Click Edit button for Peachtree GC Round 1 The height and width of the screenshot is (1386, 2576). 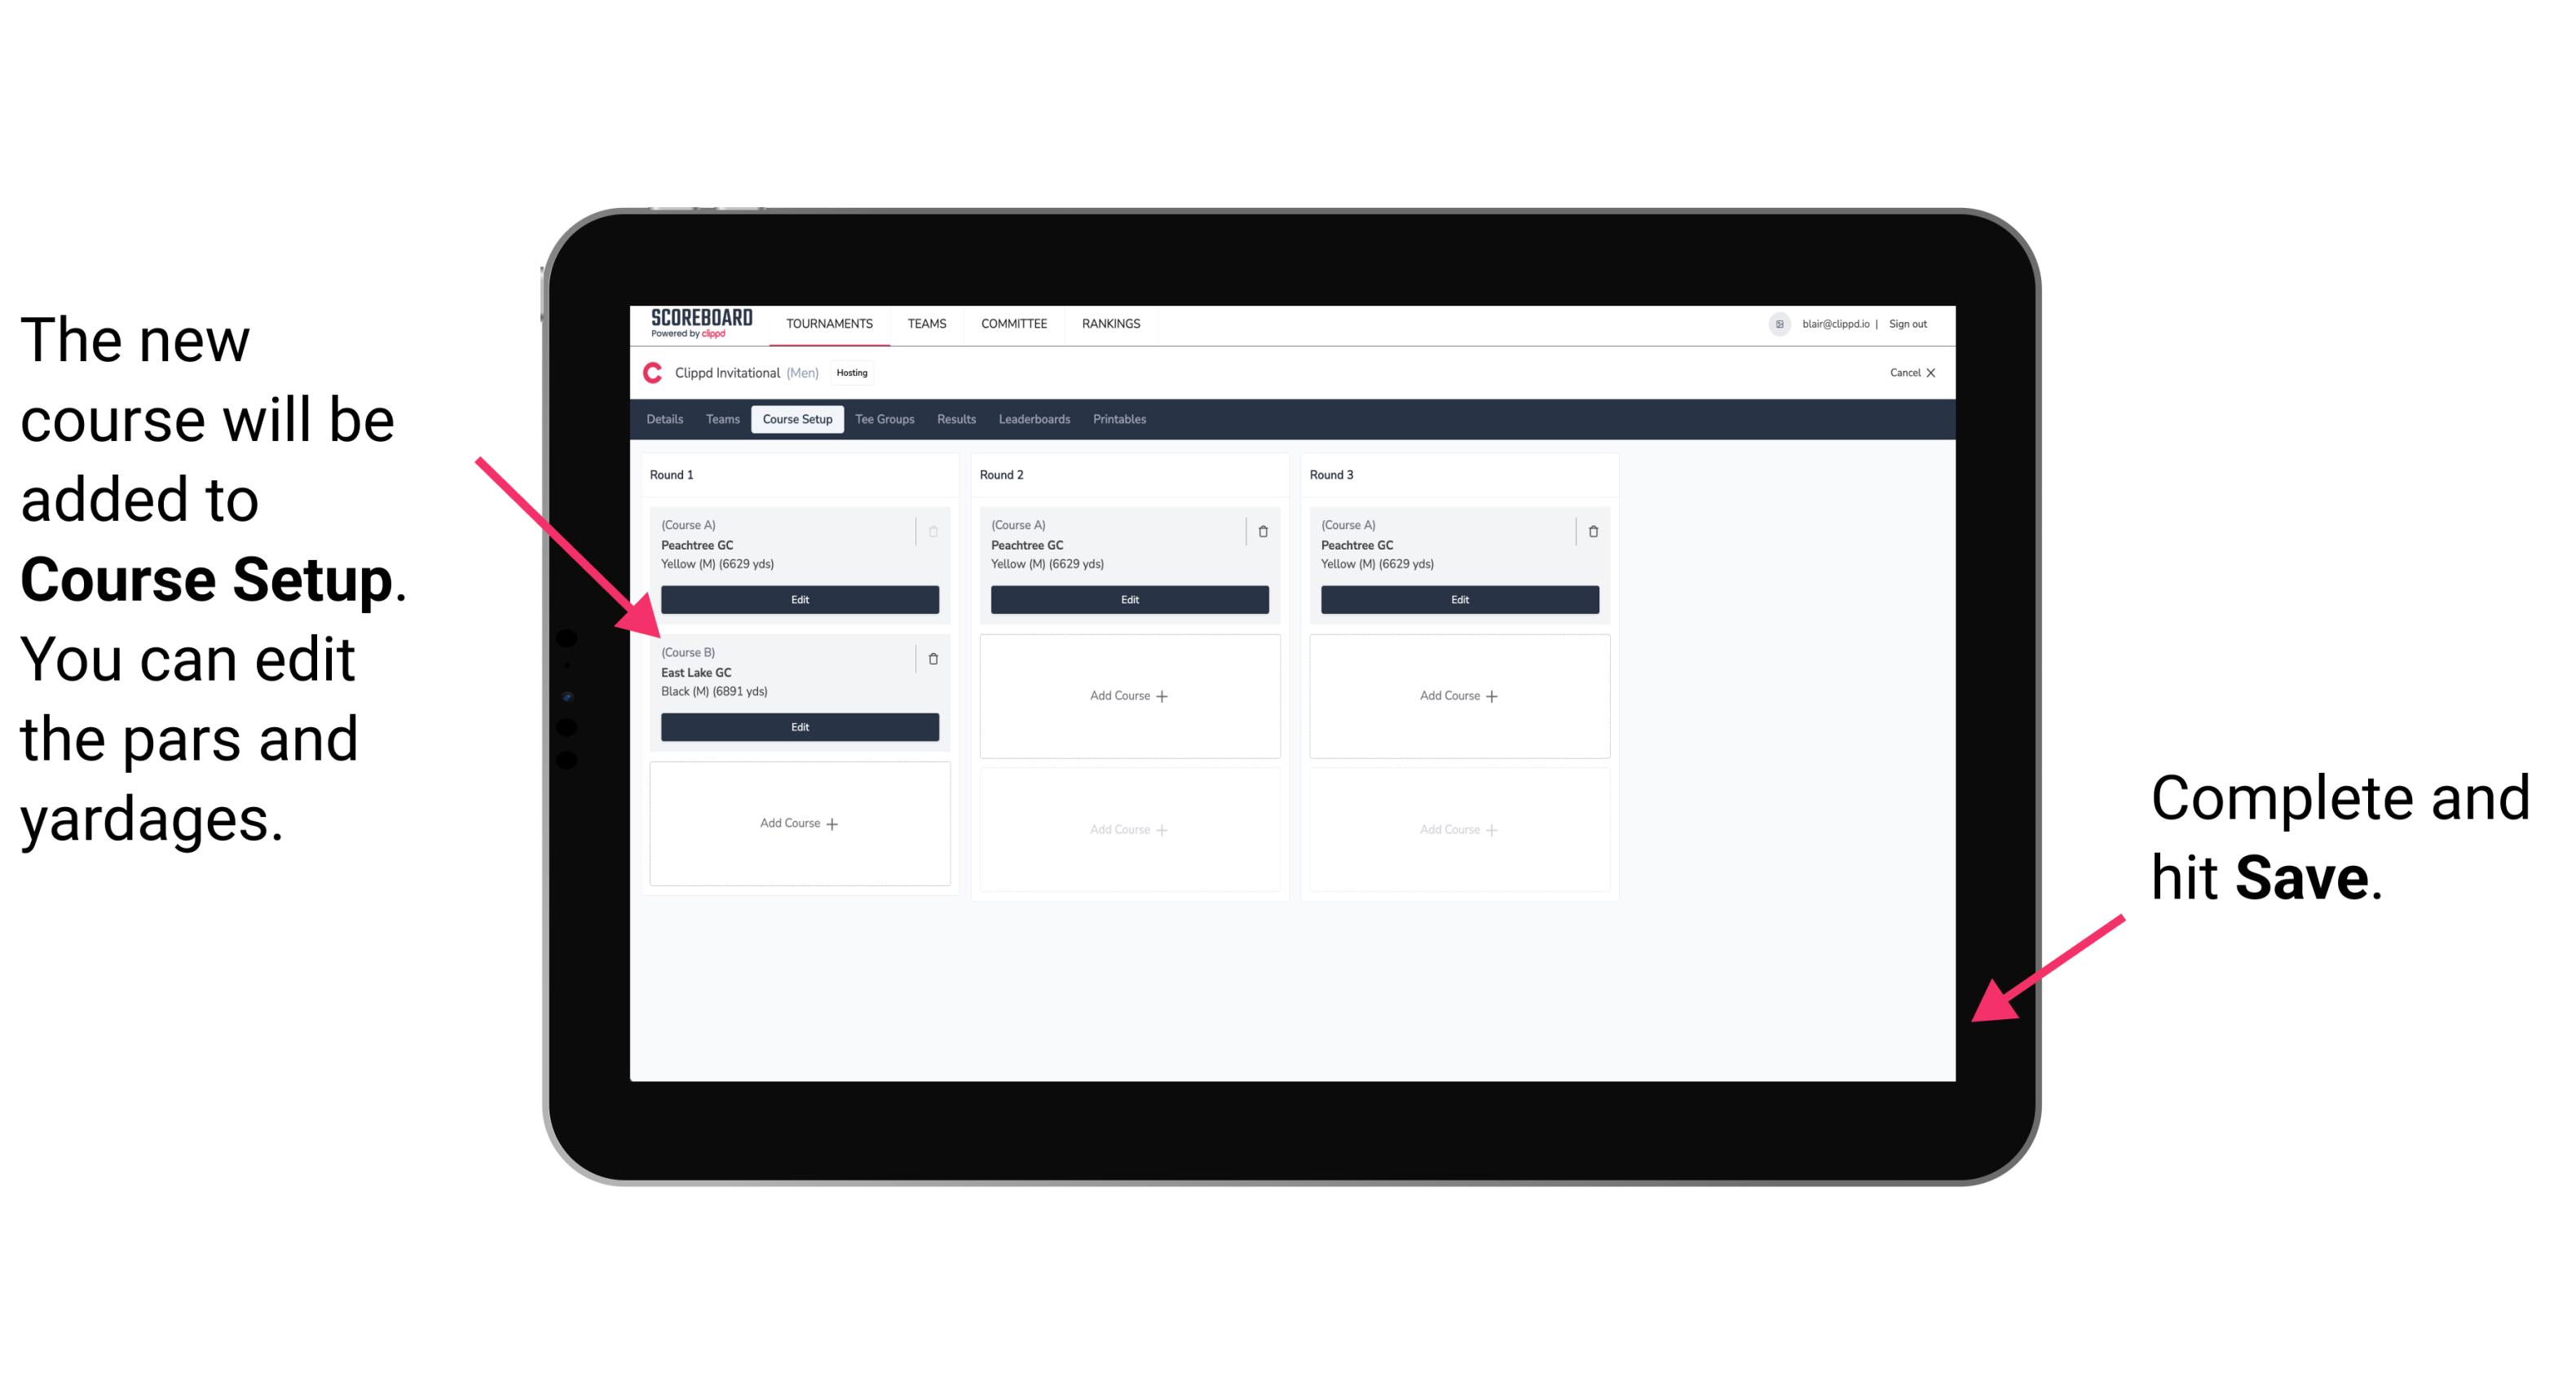[x=798, y=598]
